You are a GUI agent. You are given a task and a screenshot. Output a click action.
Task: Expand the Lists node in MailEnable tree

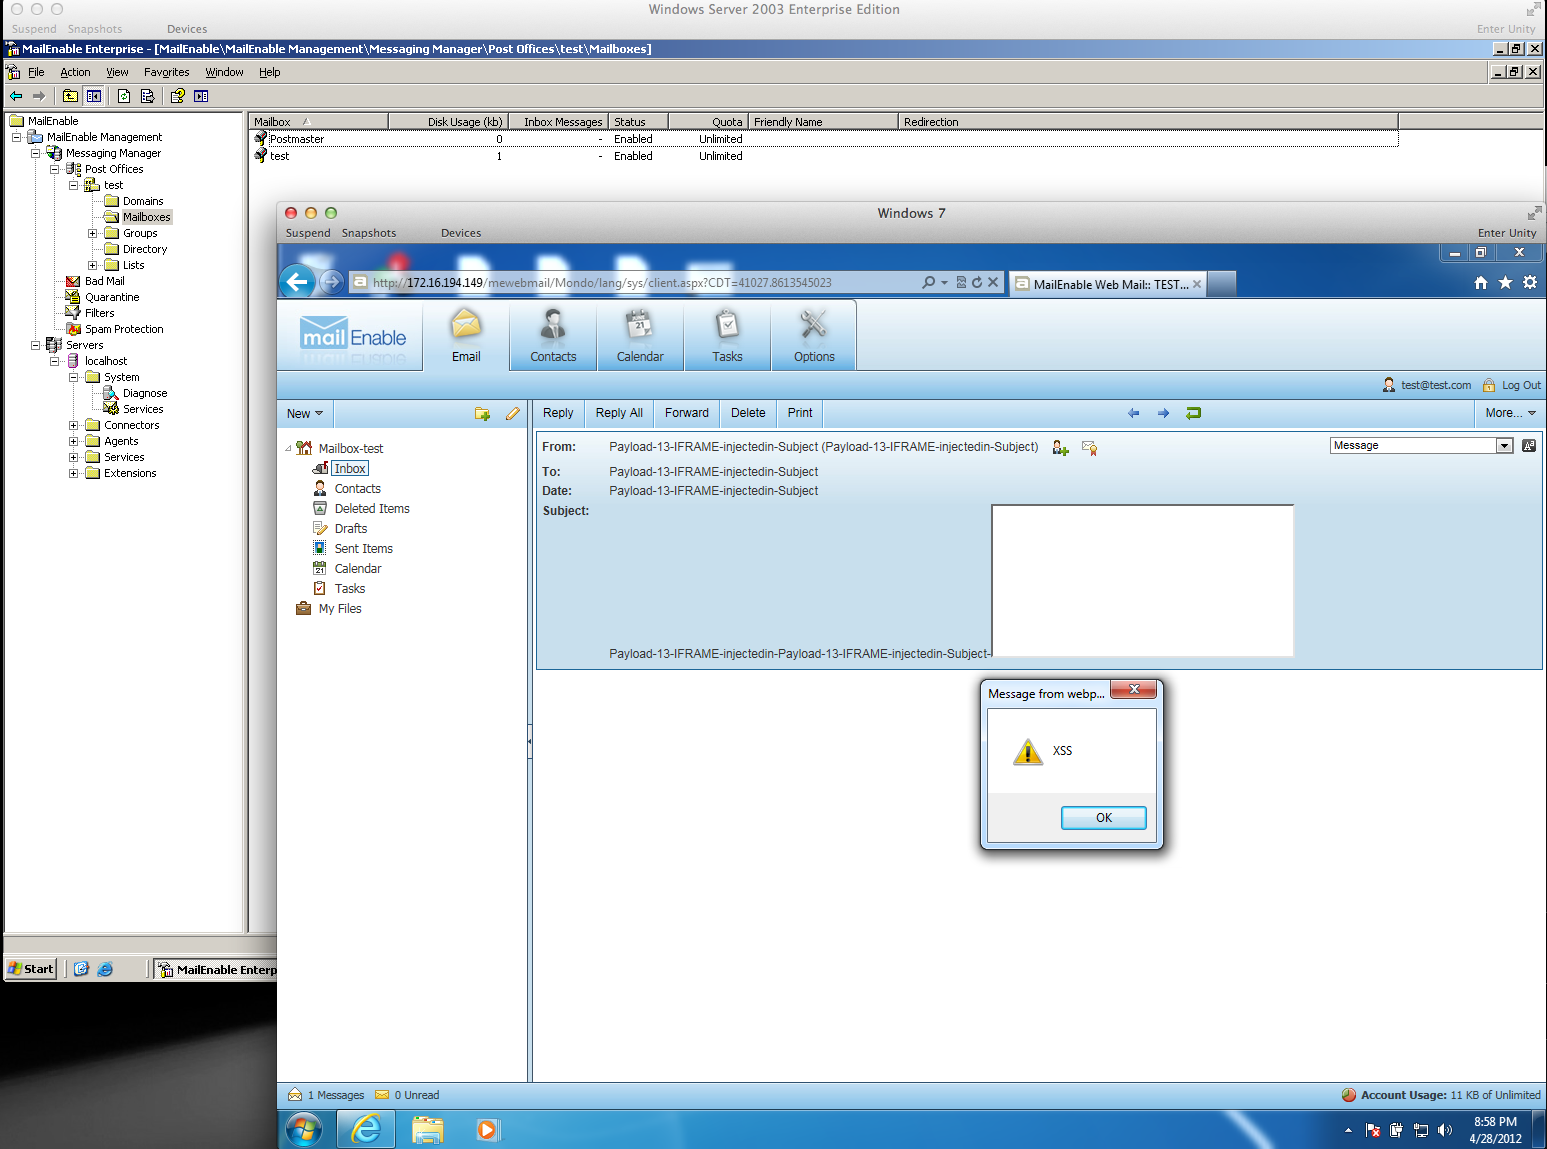pos(92,265)
